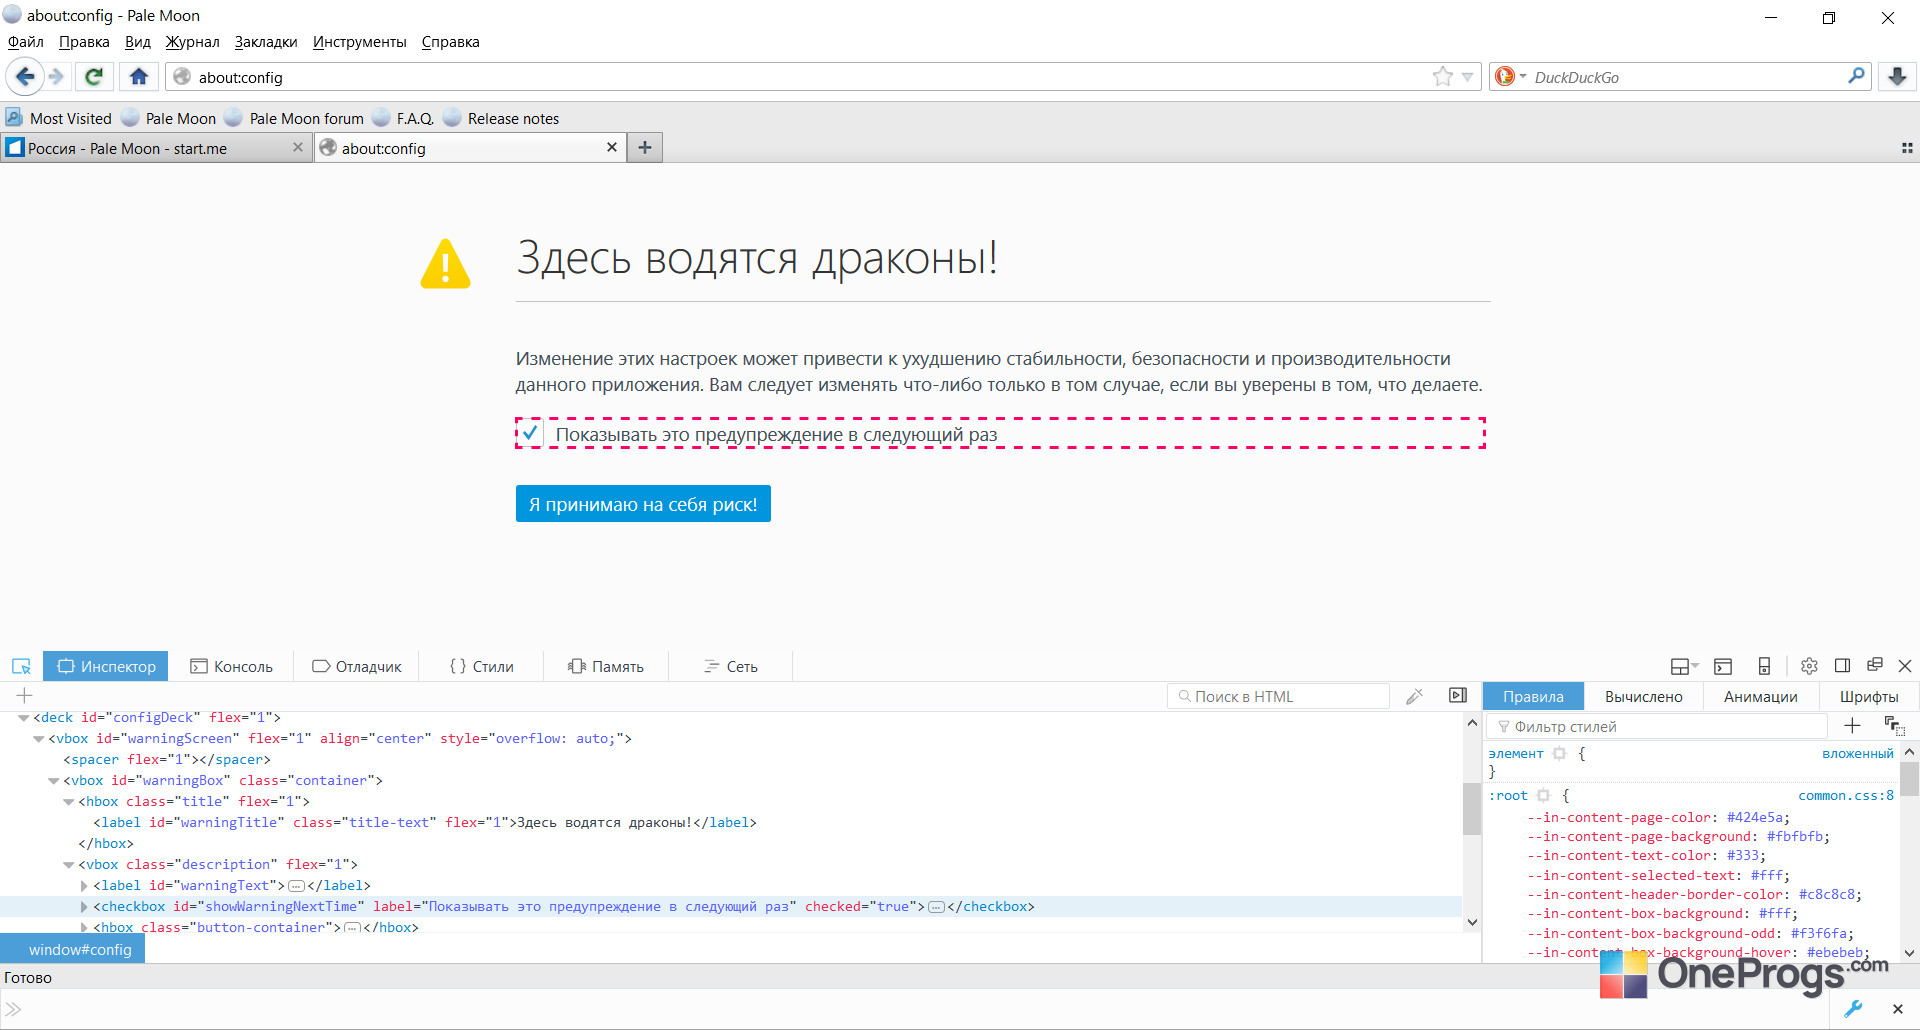Switch to the Память tab
This screenshot has height=1030, width=1920.
606,667
